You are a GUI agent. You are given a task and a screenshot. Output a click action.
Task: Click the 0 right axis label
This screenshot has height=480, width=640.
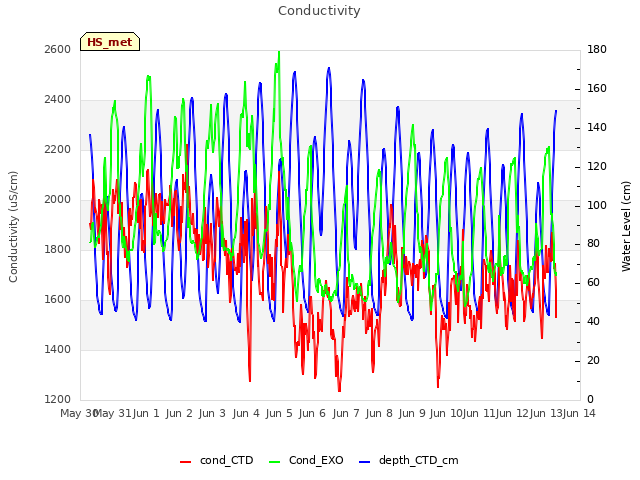click(x=590, y=399)
